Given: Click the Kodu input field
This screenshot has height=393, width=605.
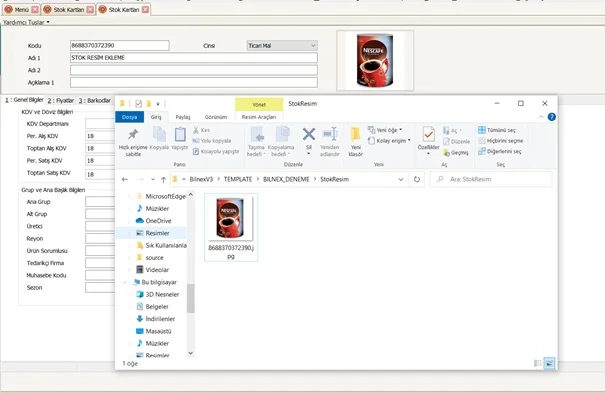Looking at the screenshot, I should point(120,46).
